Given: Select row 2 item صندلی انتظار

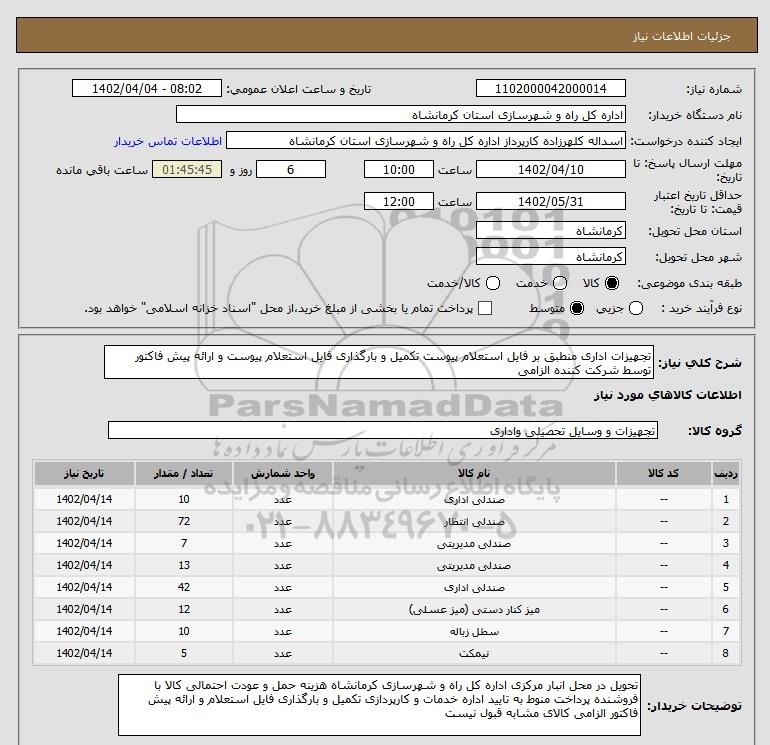Looking at the screenshot, I should 474,522.
